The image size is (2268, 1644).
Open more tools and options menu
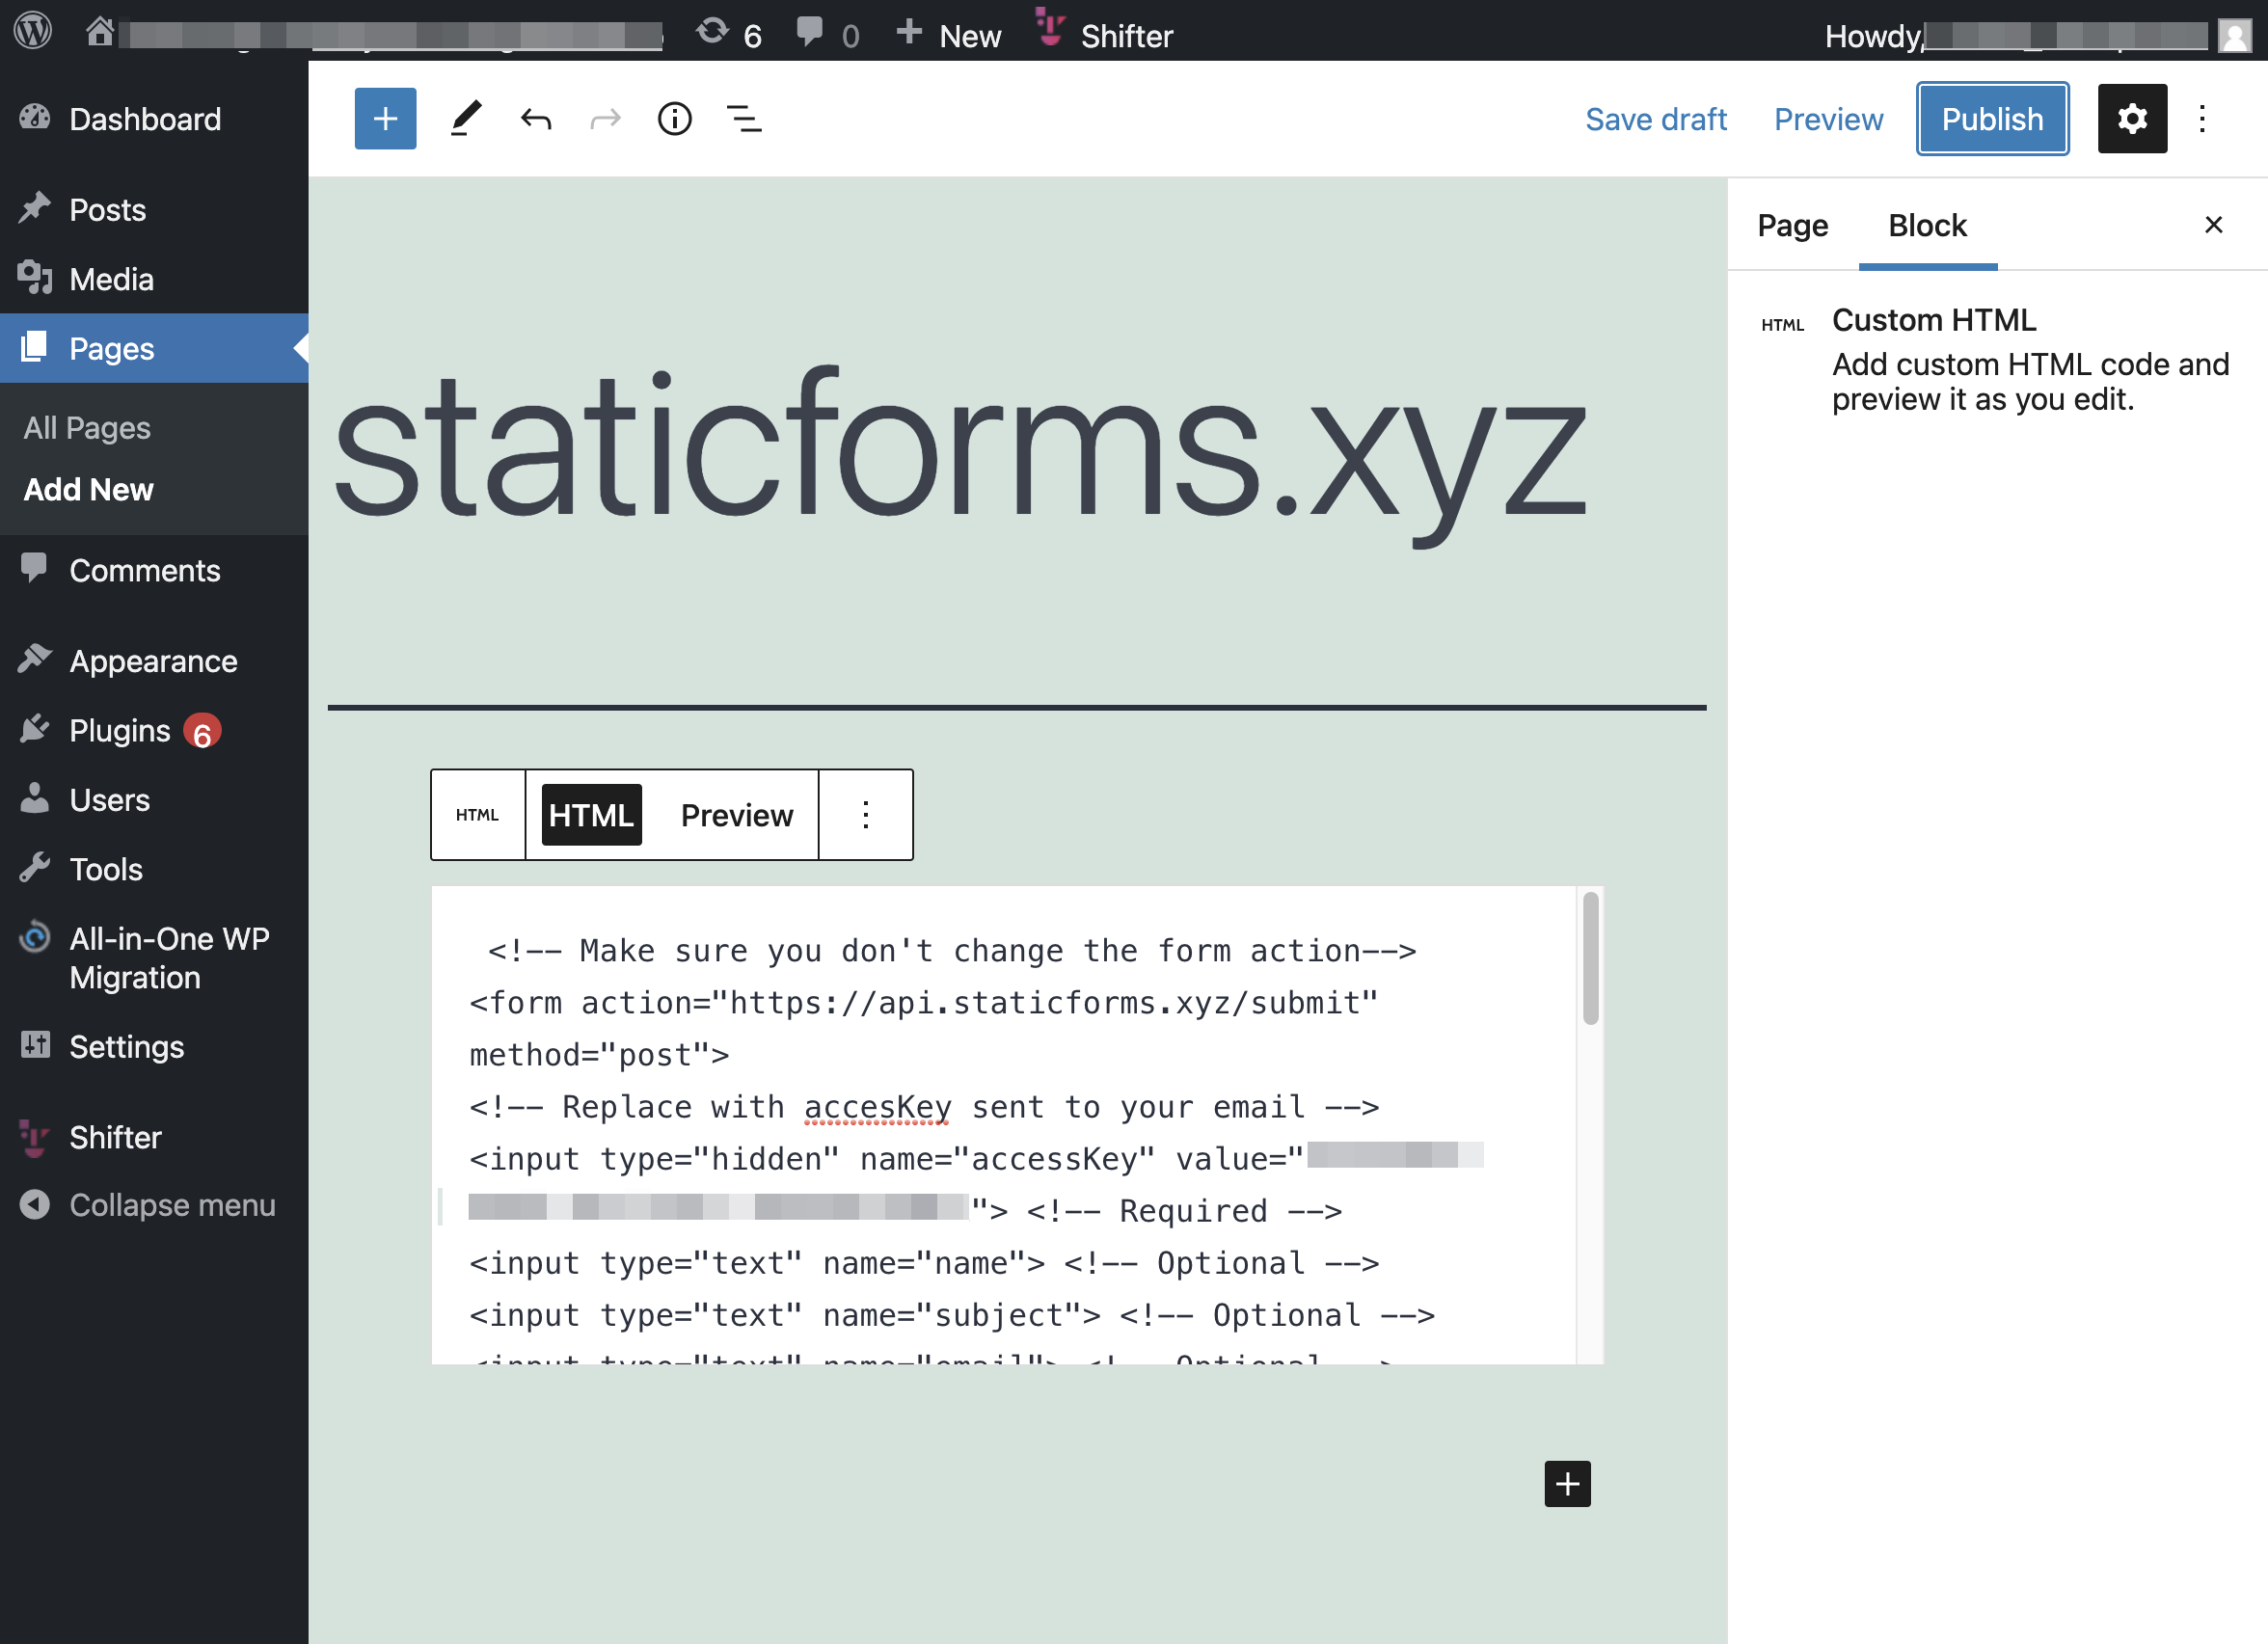[x=2202, y=119]
